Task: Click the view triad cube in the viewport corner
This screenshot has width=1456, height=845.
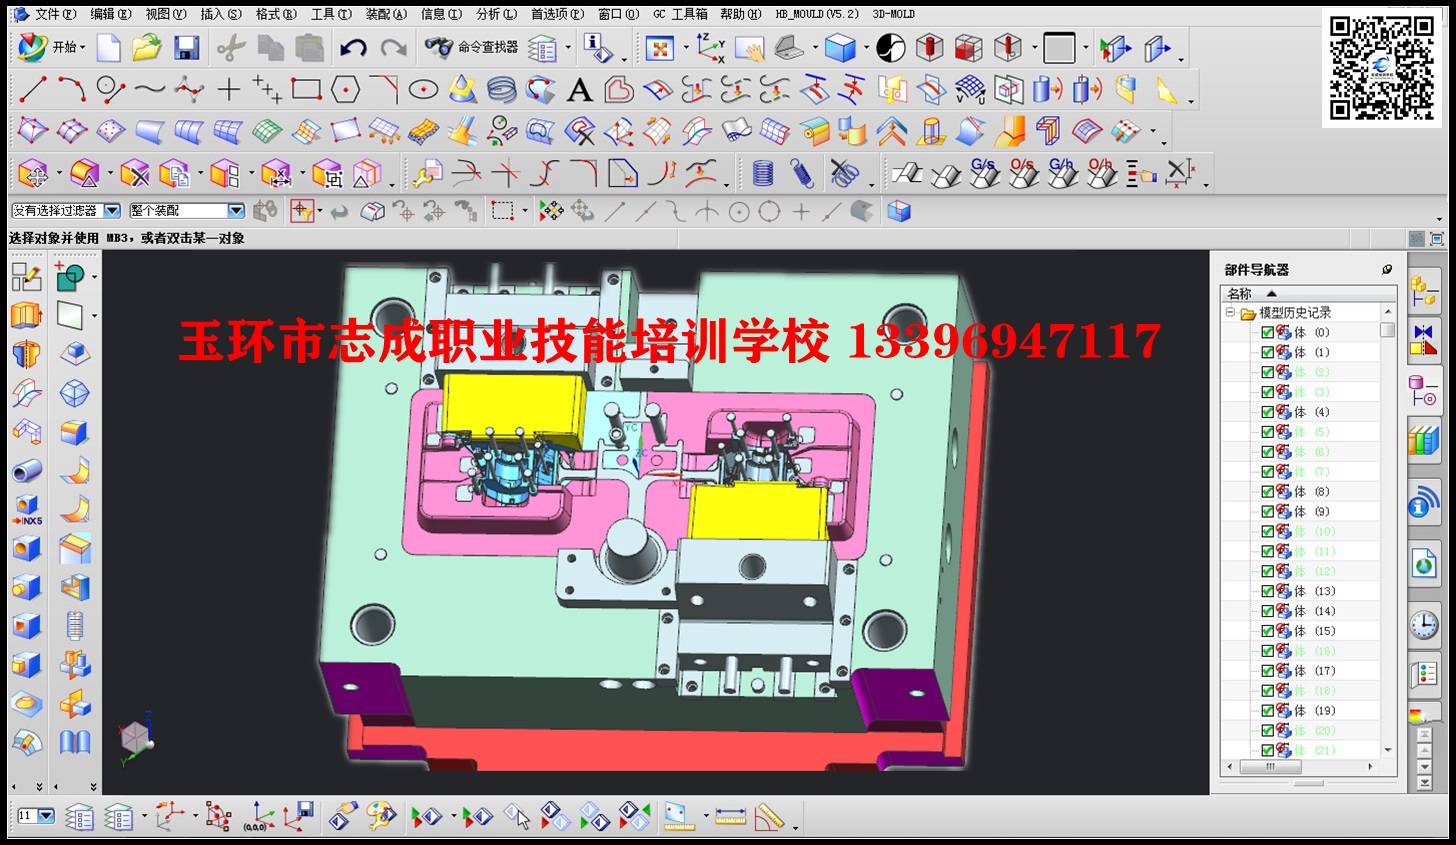Action: point(136,737)
